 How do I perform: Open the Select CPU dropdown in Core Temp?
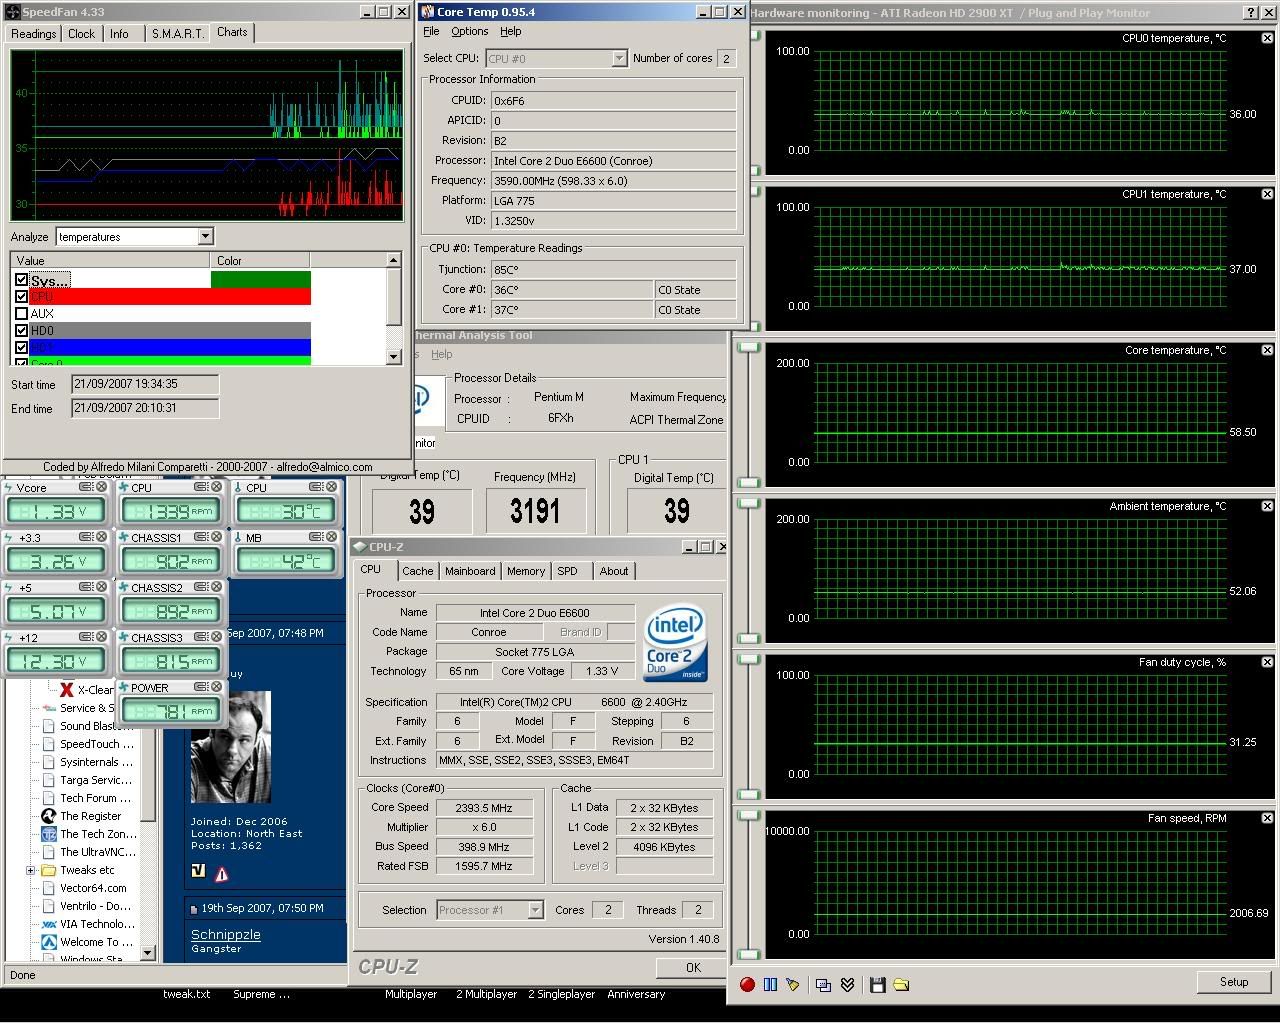tap(619, 59)
